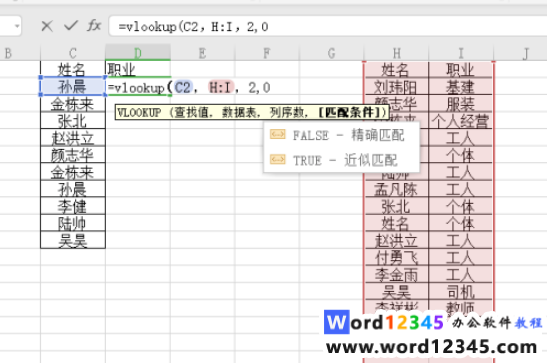
Task: Select cell containing 孟凡陈 in column H
Action: pos(396,189)
